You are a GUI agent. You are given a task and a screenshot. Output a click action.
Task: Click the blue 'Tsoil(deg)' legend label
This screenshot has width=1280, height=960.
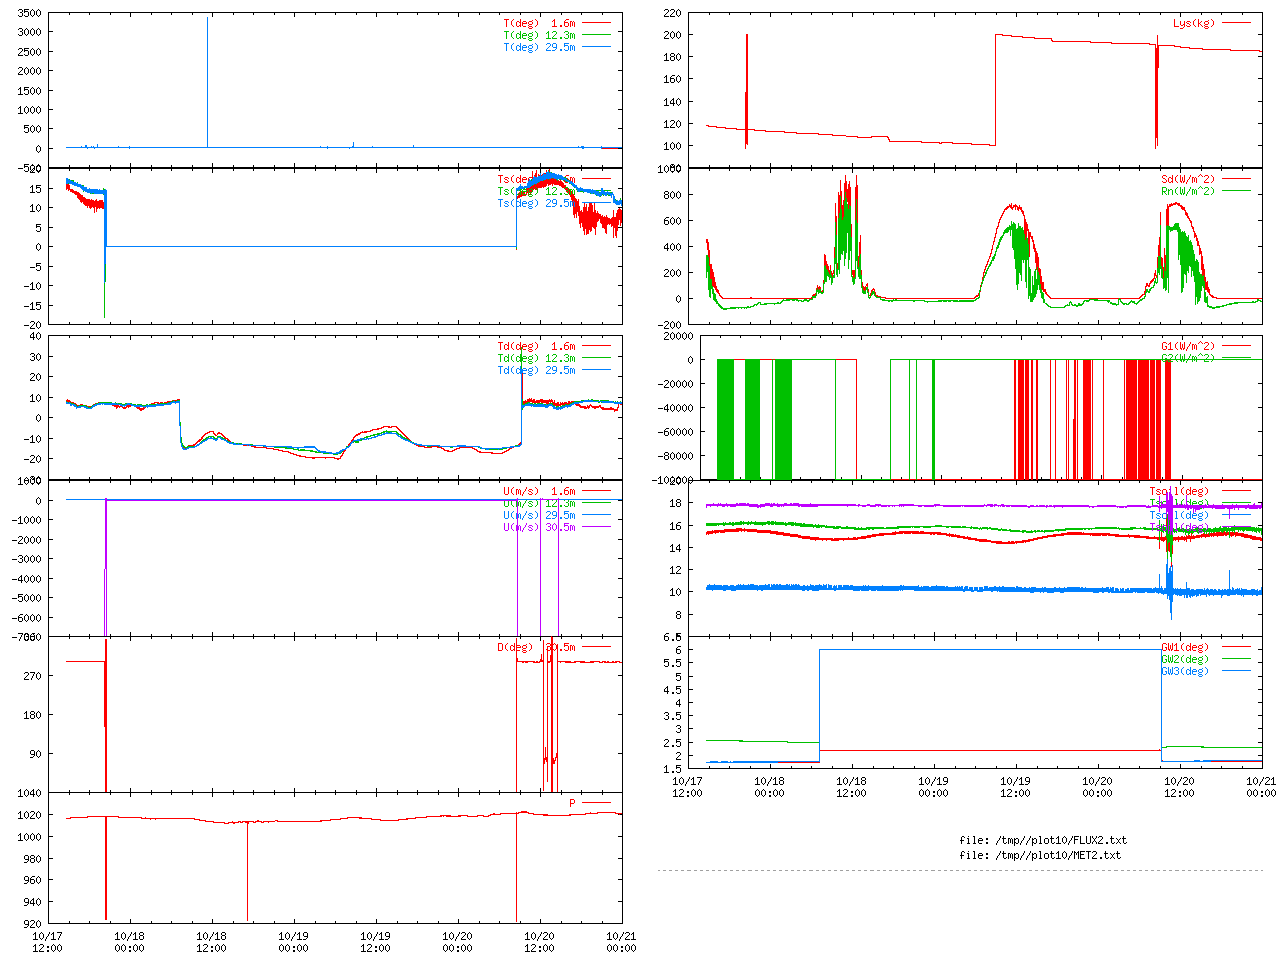[1179, 515]
